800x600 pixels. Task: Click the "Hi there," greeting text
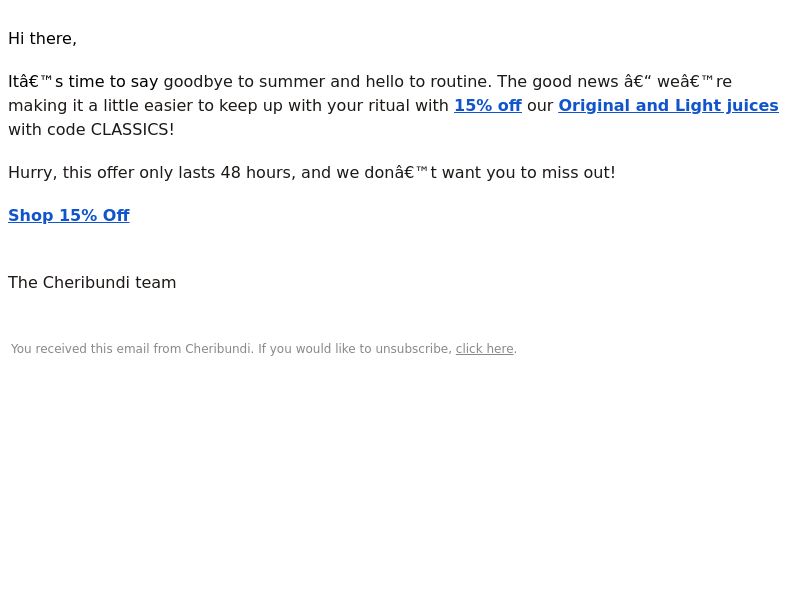click(42, 39)
